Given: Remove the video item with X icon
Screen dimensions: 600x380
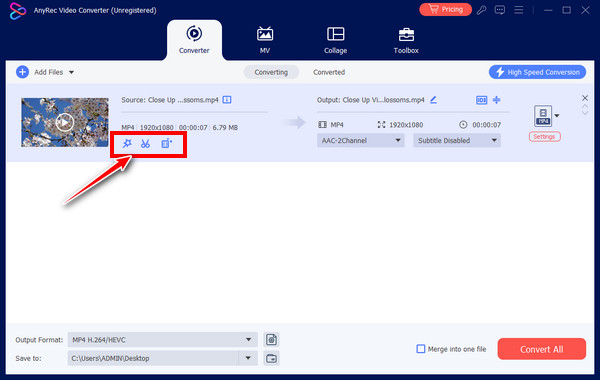Looking at the screenshot, I should pyautogui.click(x=585, y=98).
